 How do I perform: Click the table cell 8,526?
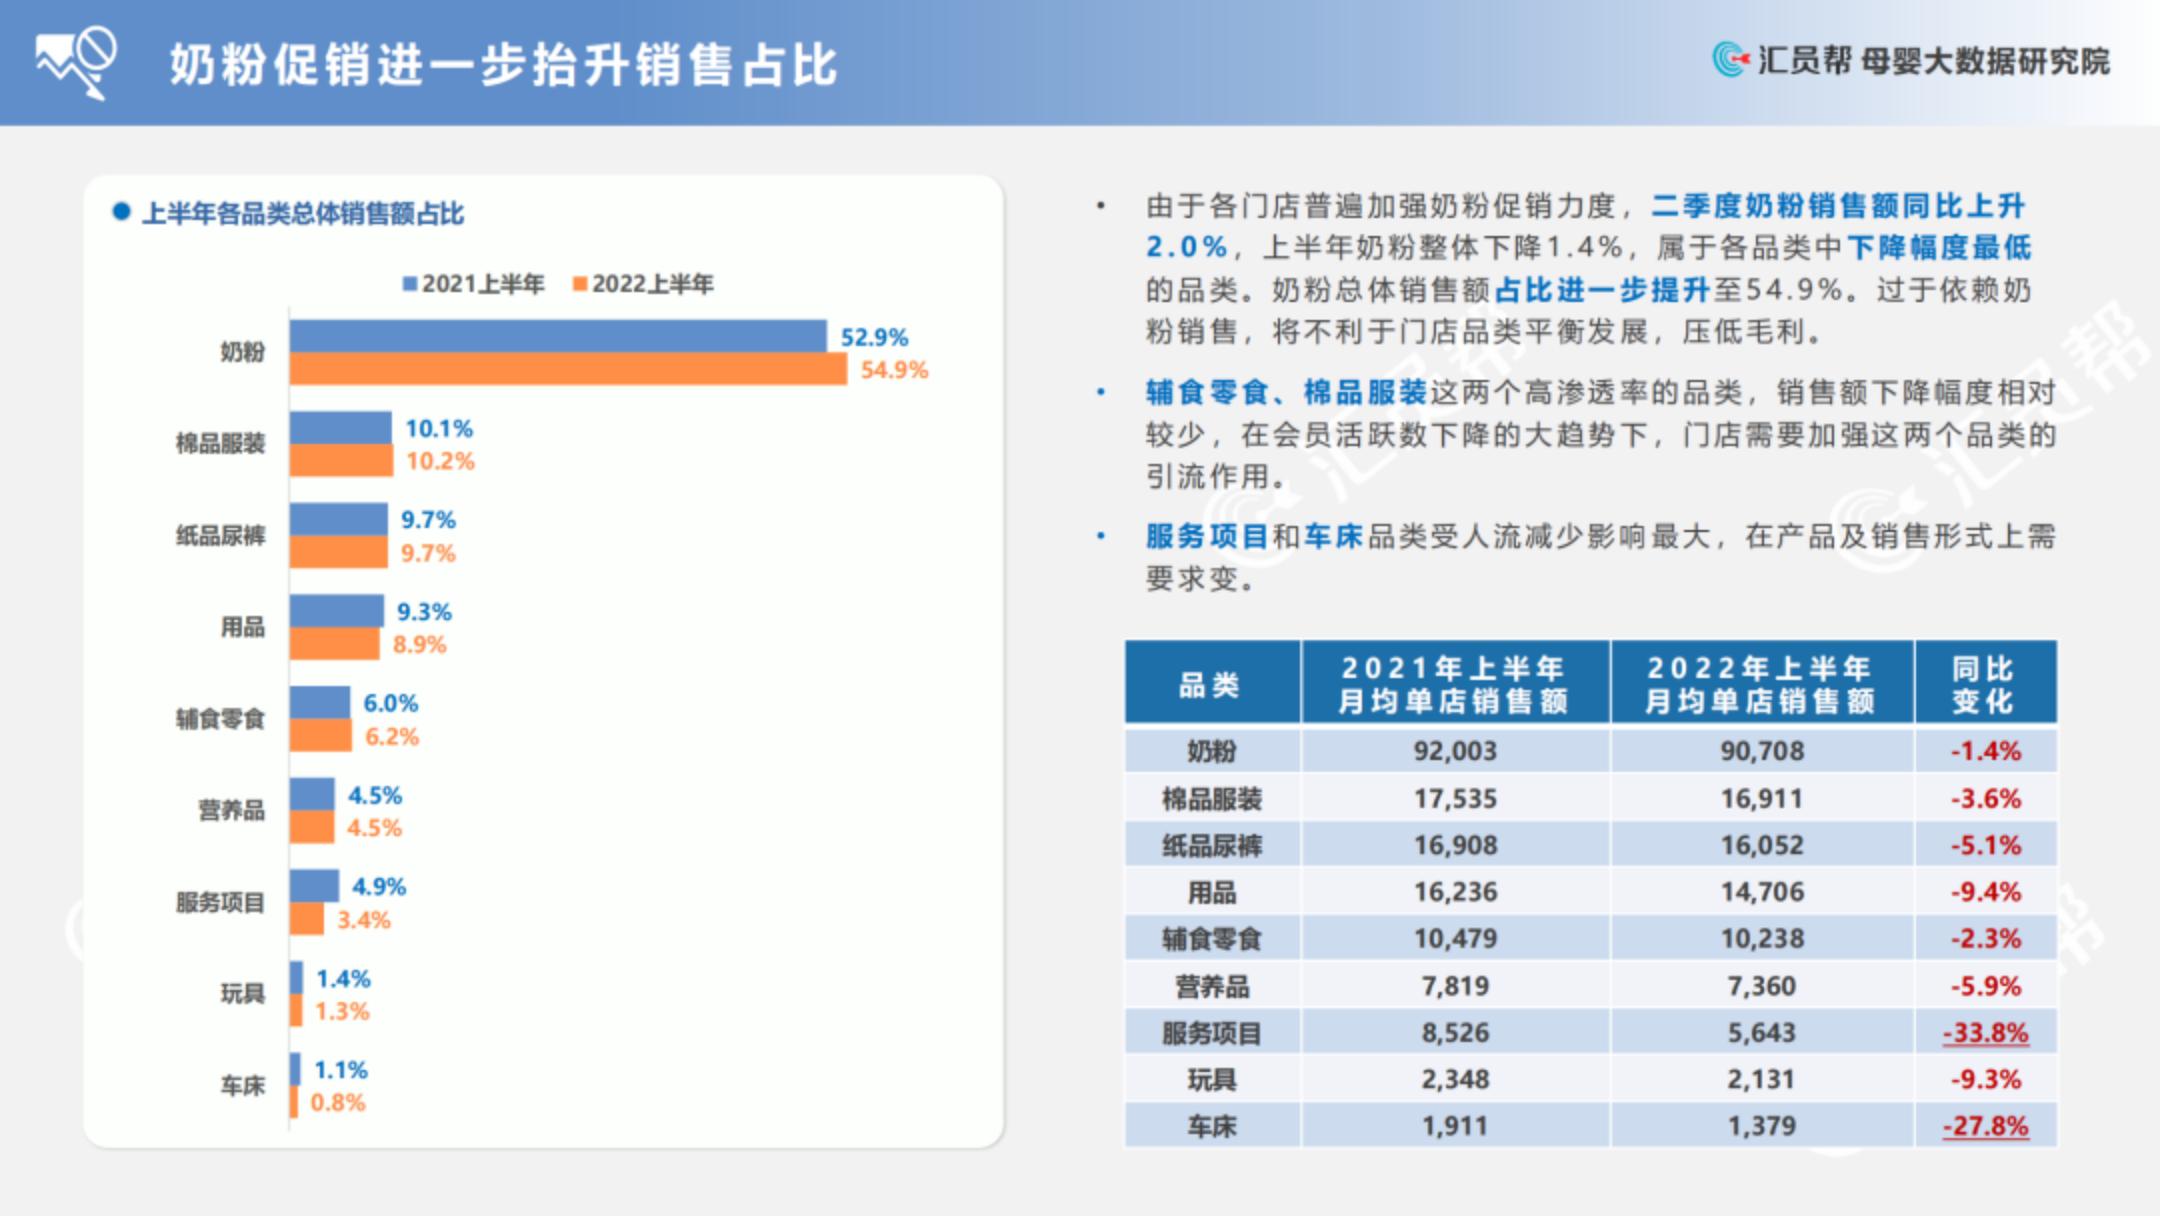tap(1455, 1033)
